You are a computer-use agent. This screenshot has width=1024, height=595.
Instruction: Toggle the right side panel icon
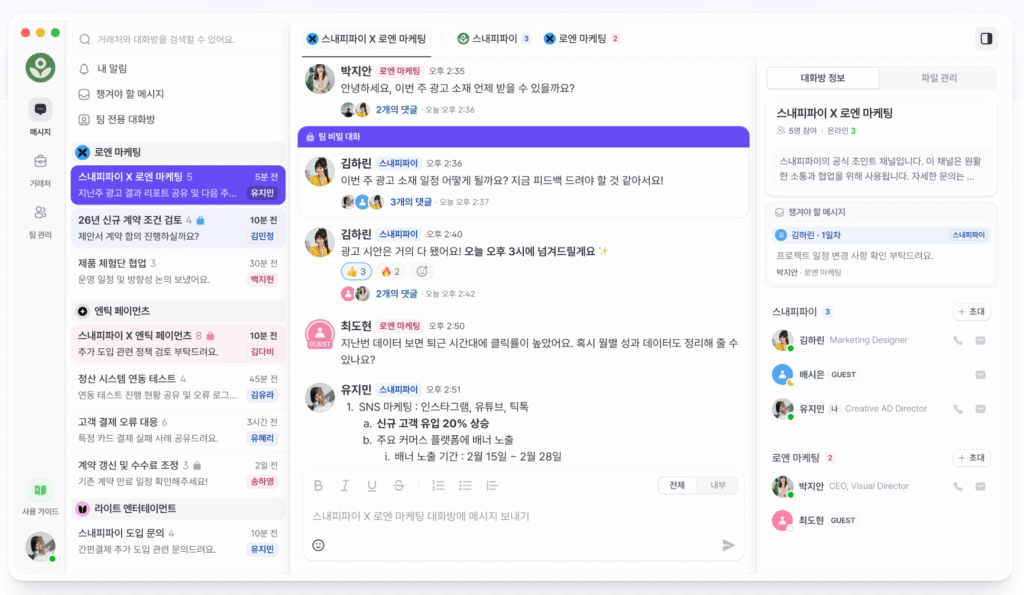point(986,39)
